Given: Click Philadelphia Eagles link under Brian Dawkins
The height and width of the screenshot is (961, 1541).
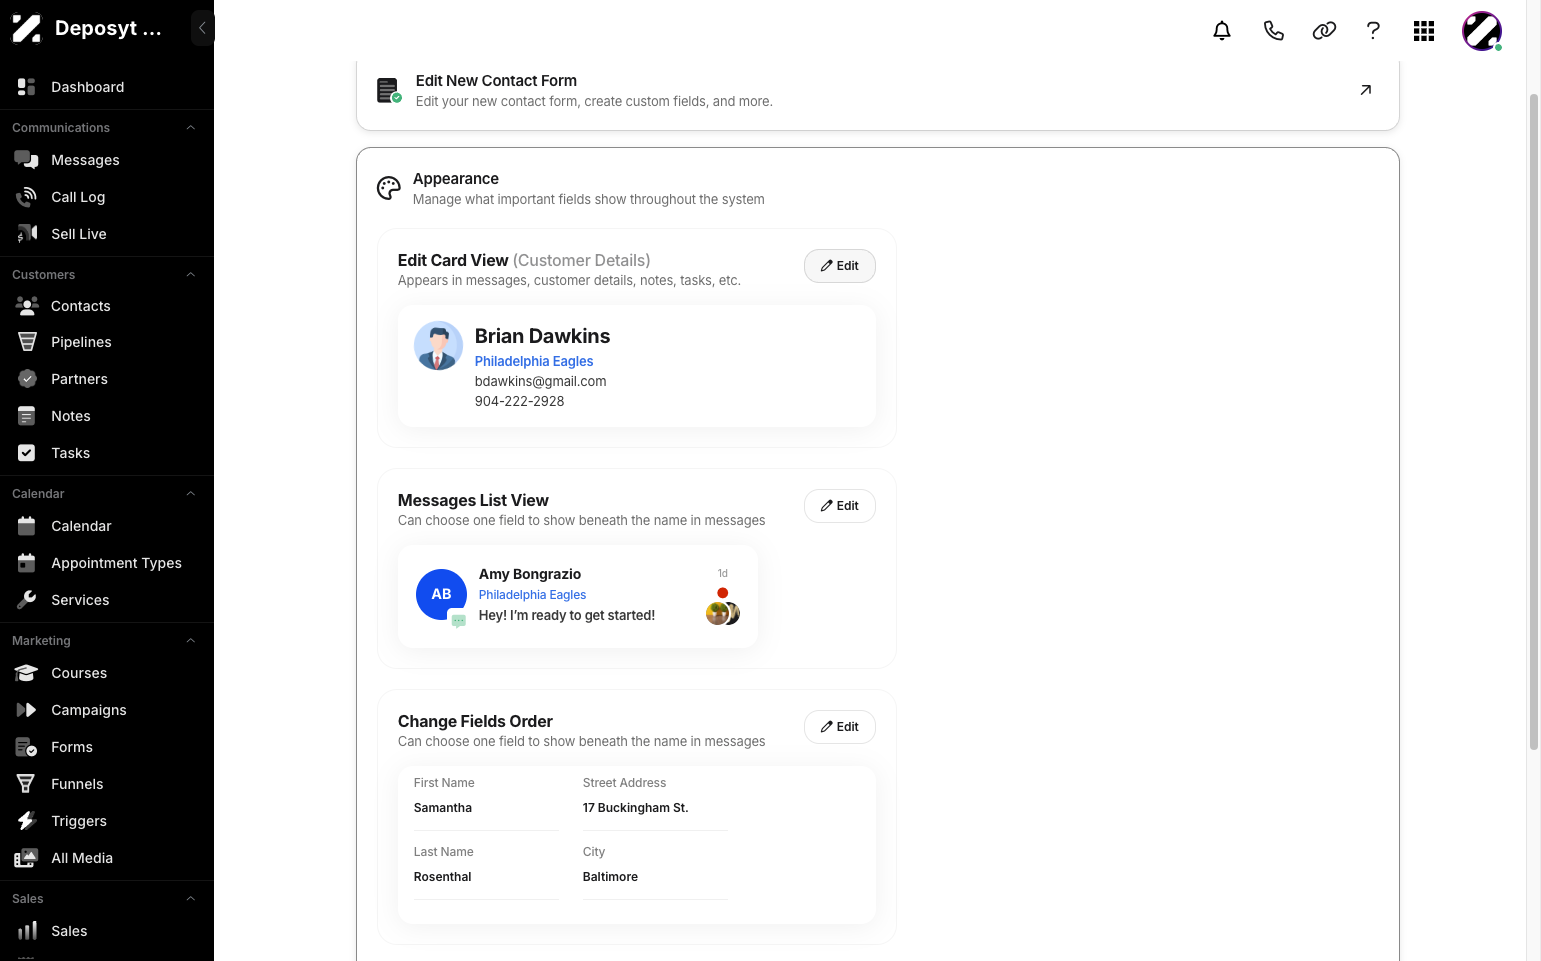Looking at the screenshot, I should pyautogui.click(x=534, y=361).
